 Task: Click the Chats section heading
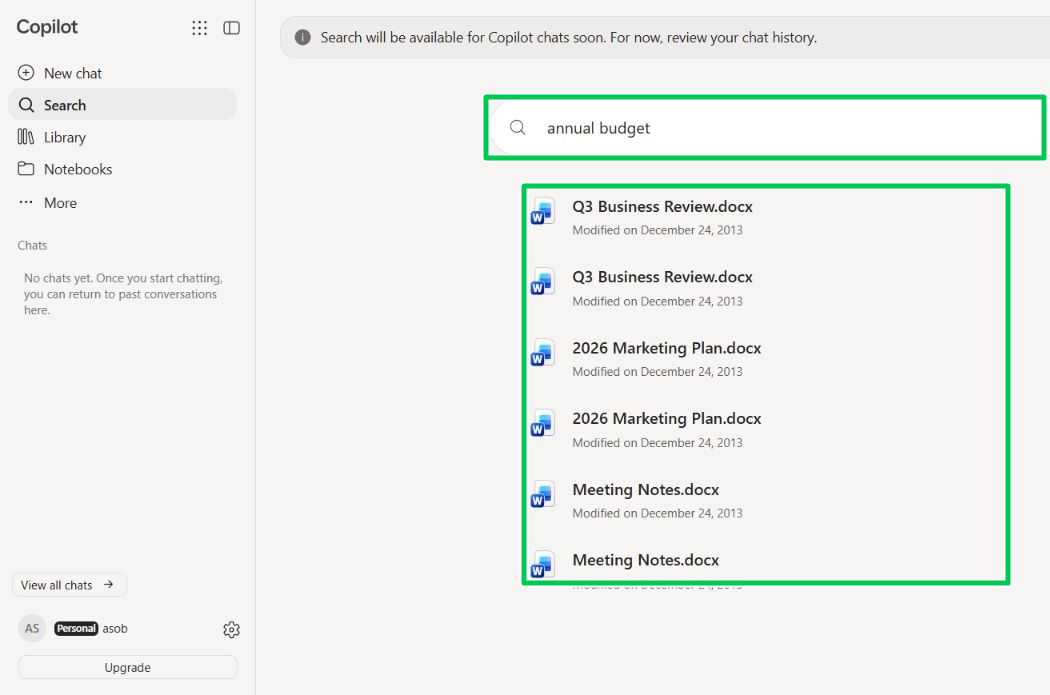click(32, 245)
